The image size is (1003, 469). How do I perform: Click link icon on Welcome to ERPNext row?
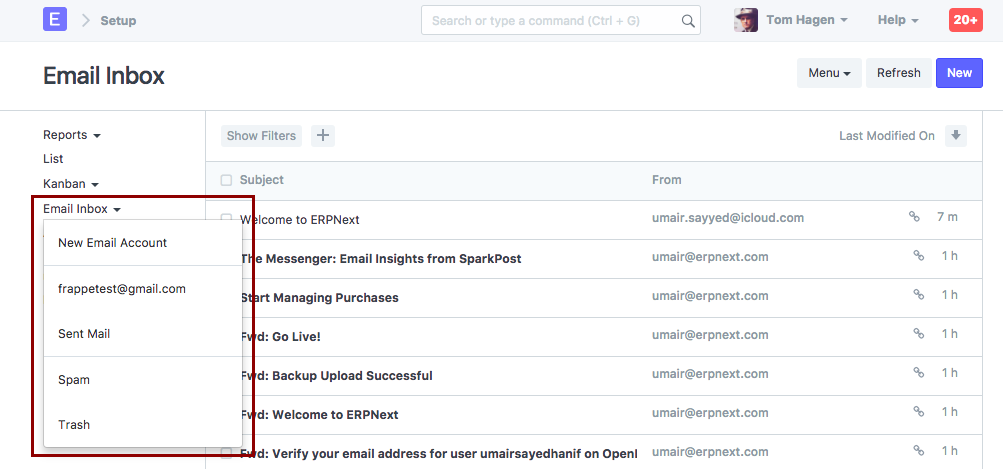[x=913, y=217]
